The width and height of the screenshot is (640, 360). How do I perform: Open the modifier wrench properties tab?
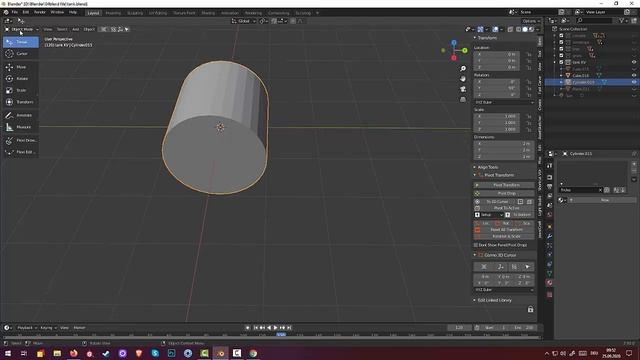(x=549, y=236)
